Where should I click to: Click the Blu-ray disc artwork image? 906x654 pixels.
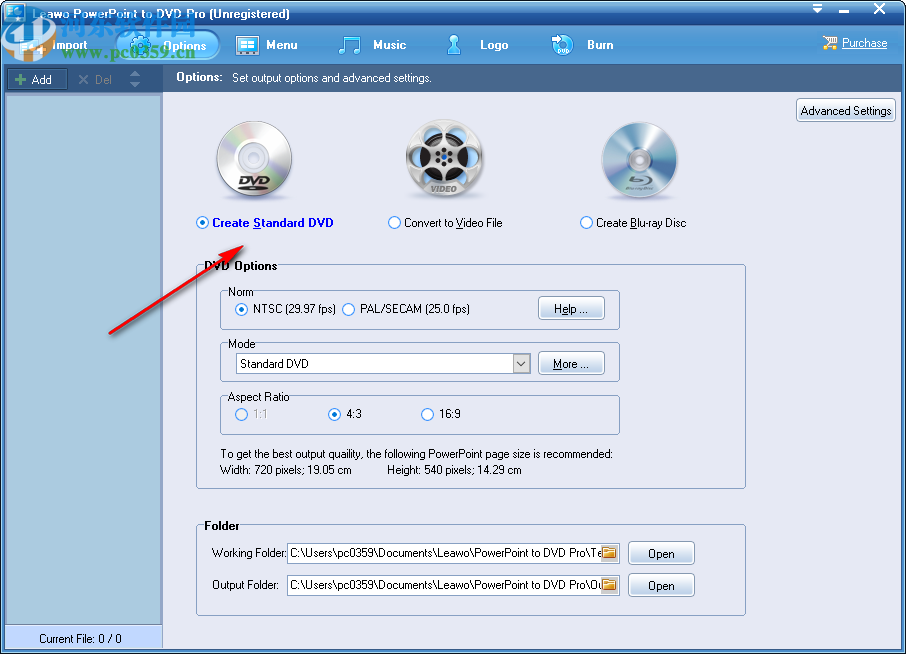[639, 158]
